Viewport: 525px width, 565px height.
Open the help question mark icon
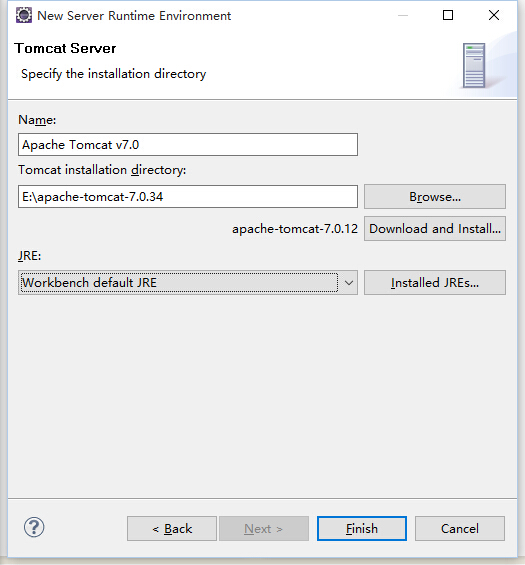[34, 528]
